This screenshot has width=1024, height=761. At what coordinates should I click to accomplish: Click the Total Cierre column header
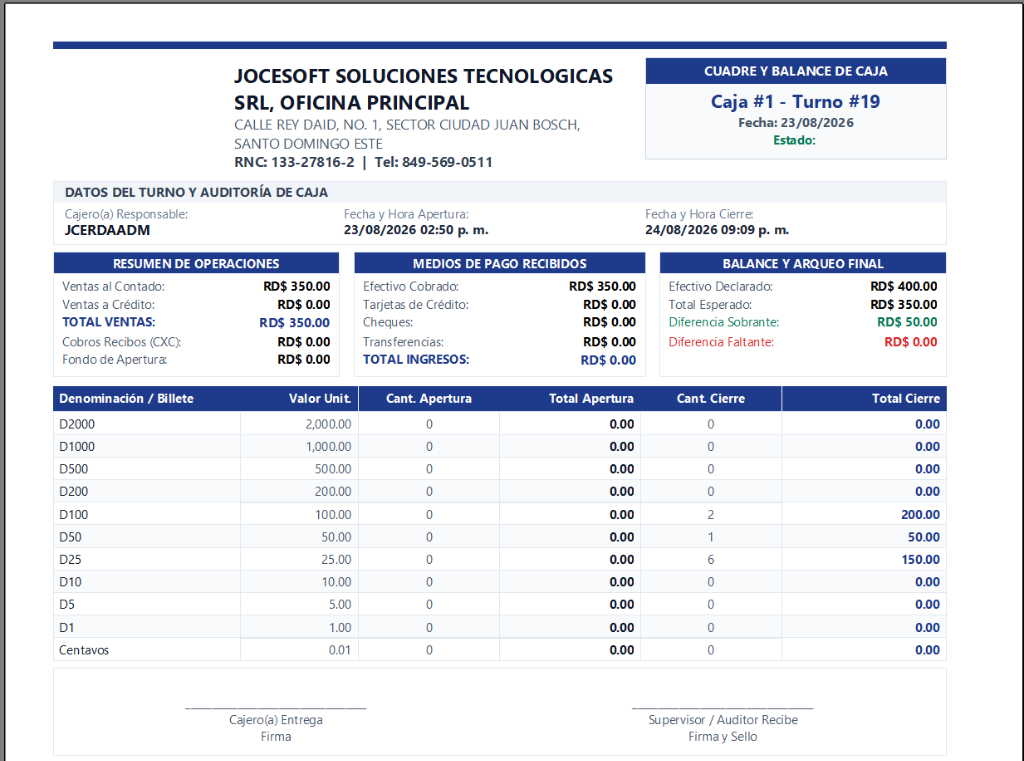[x=906, y=398]
